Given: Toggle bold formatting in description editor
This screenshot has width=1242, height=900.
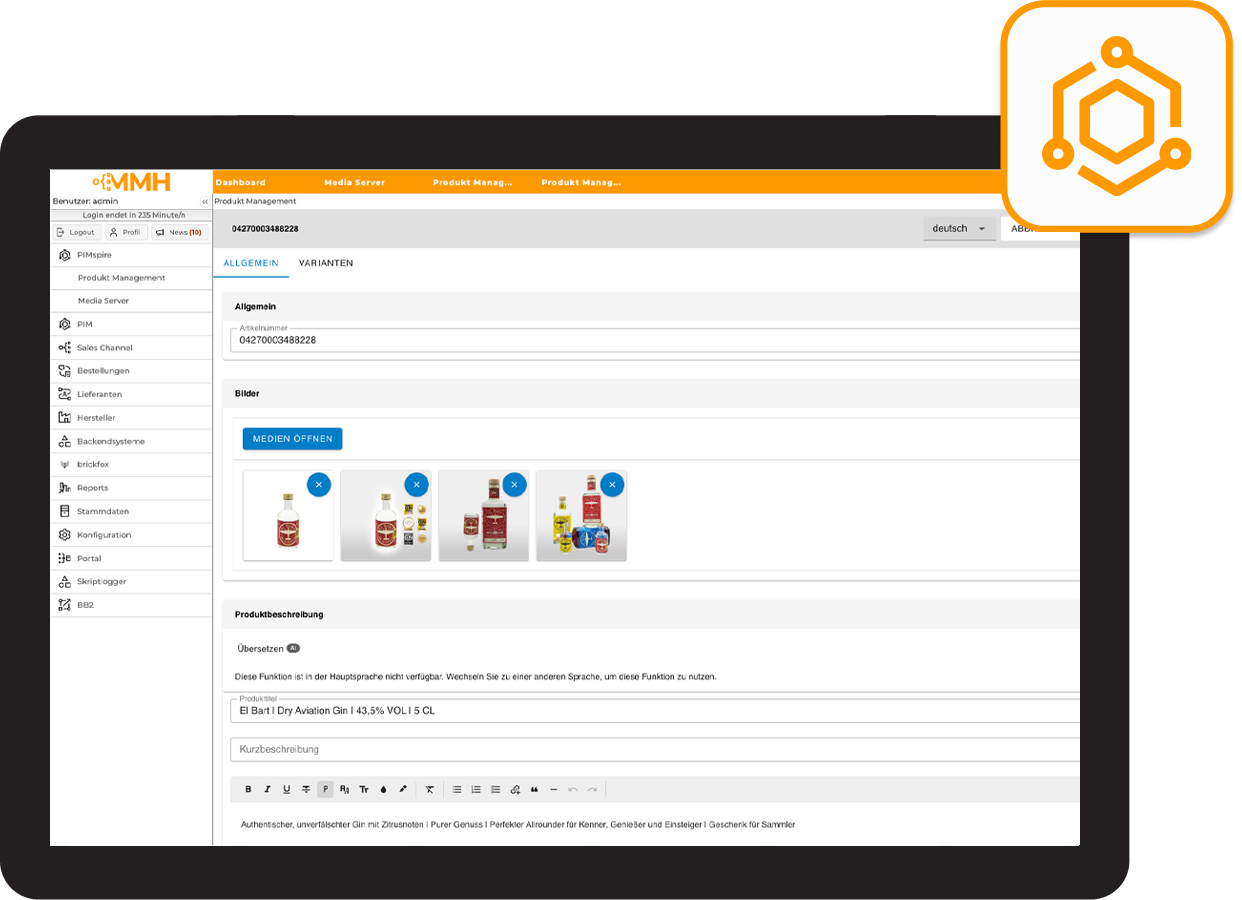Looking at the screenshot, I should pyautogui.click(x=248, y=790).
